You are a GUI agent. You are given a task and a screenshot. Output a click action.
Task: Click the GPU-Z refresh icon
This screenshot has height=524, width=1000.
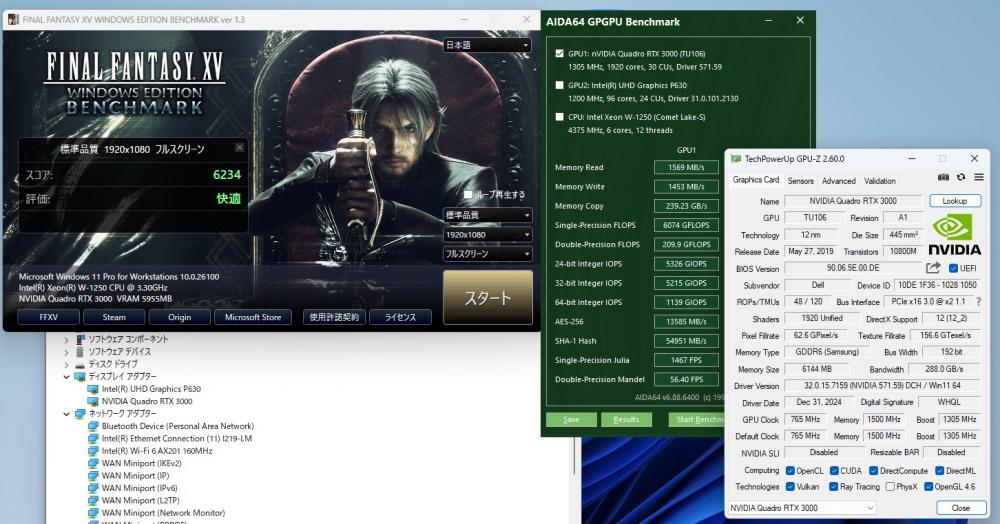coord(961,177)
